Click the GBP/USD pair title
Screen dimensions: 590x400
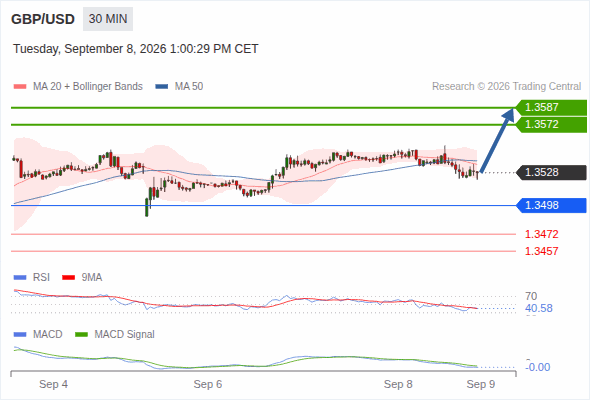(x=43, y=19)
